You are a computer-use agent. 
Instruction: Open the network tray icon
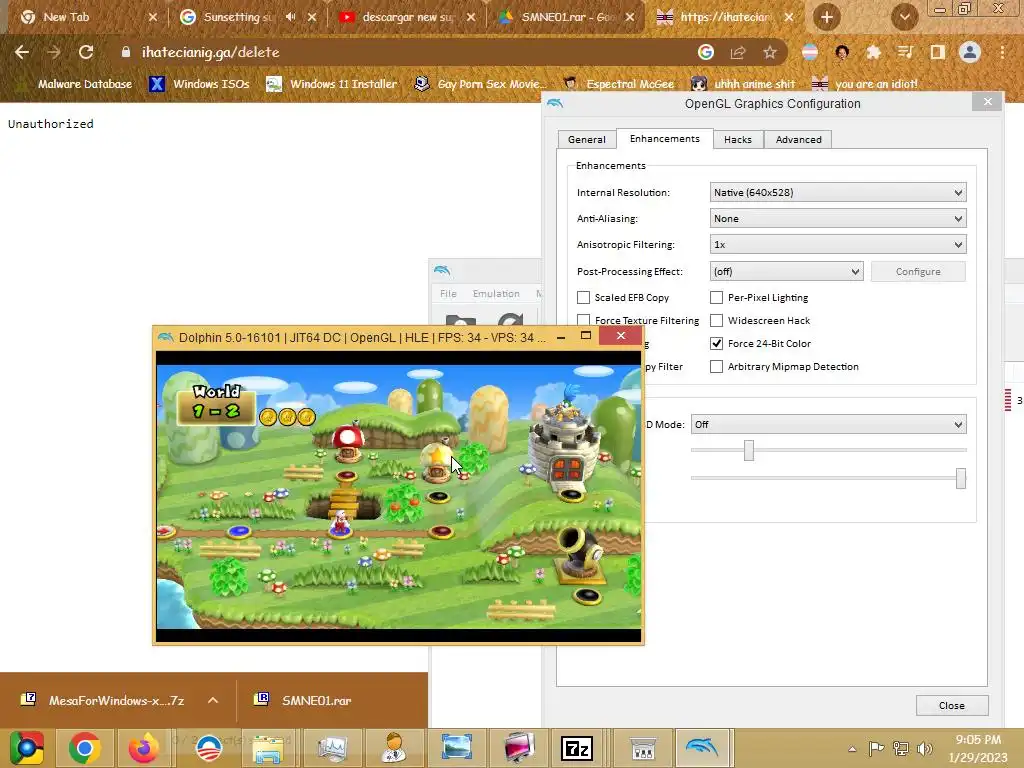click(901, 748)
